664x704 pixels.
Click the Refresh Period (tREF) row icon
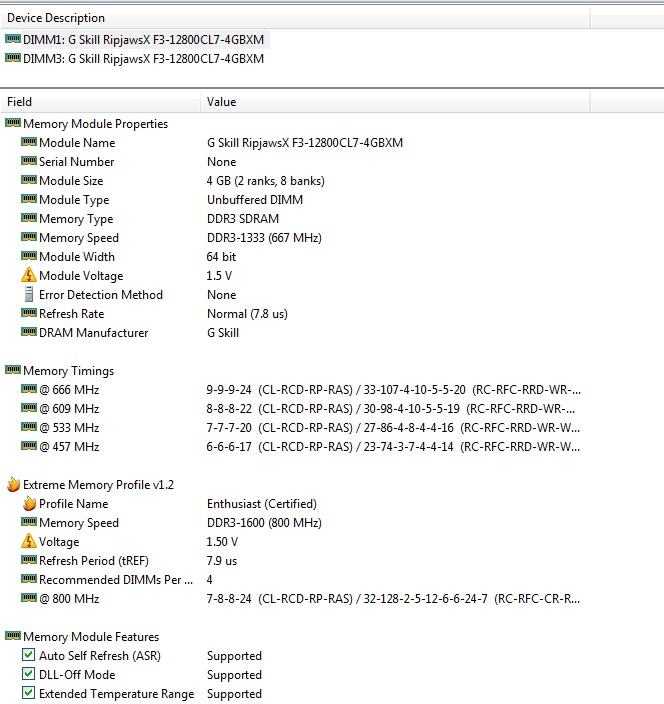click(x=29, y=560)
